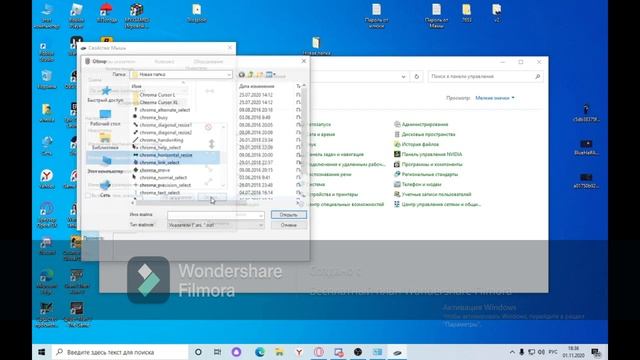640x360 pixels.
Task: Open Opera from the taskbar
Action: 319,352
